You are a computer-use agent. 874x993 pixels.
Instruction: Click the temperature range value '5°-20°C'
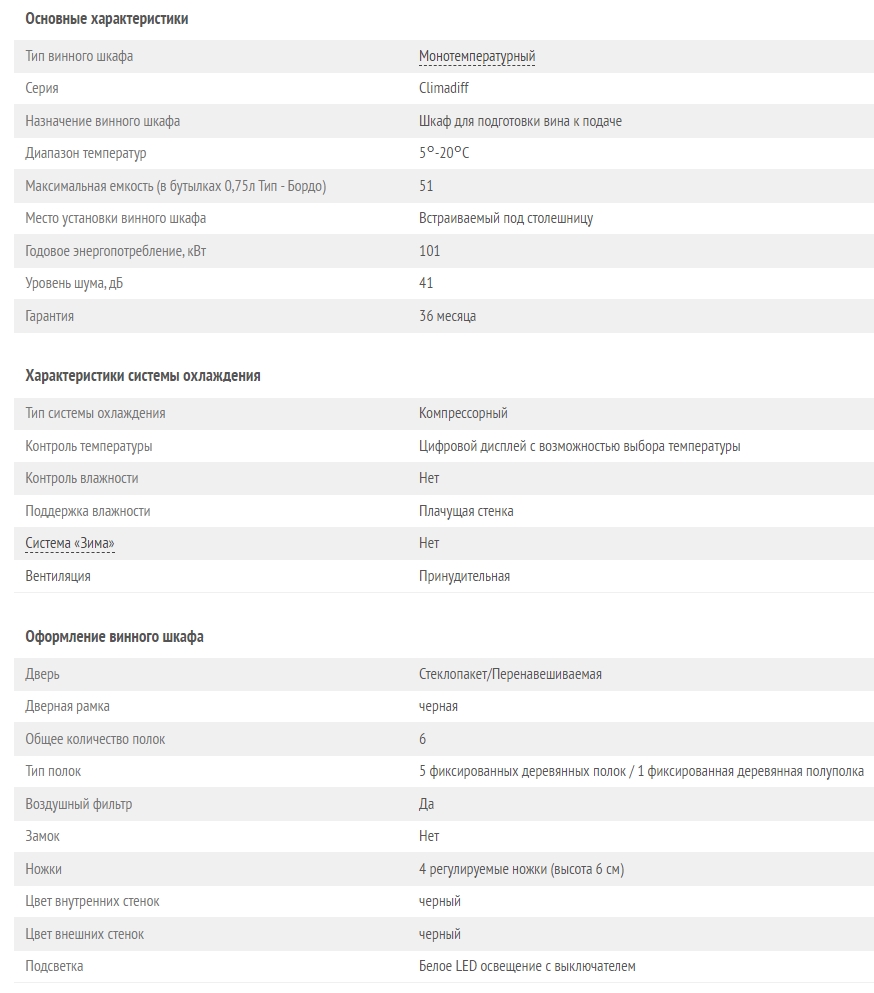[444, 154]
